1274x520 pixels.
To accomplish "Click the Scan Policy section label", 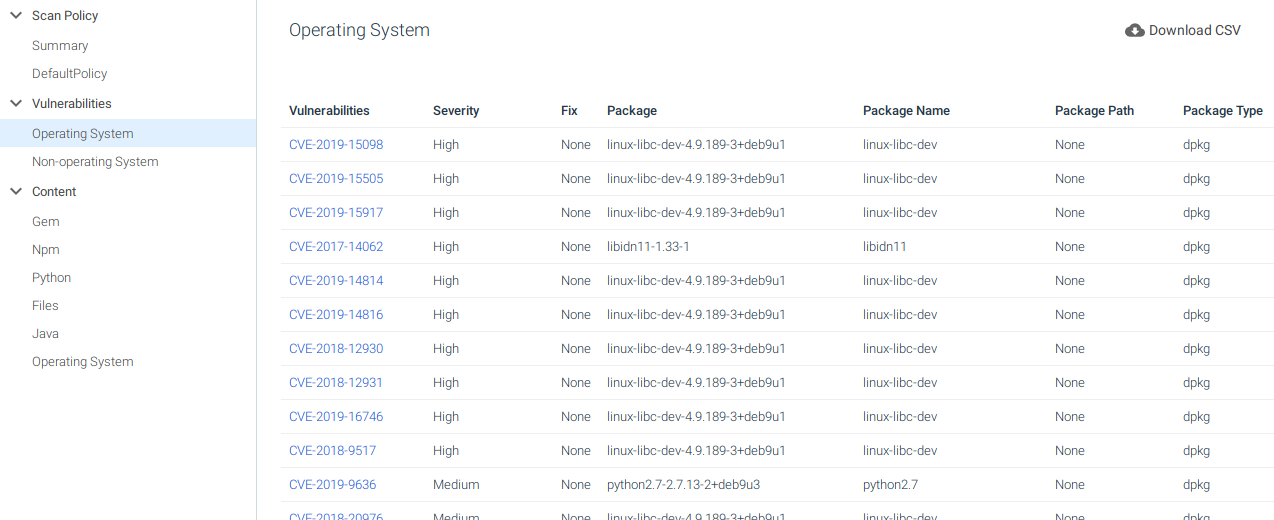I will pyautogui.click(x=65, y=16).
